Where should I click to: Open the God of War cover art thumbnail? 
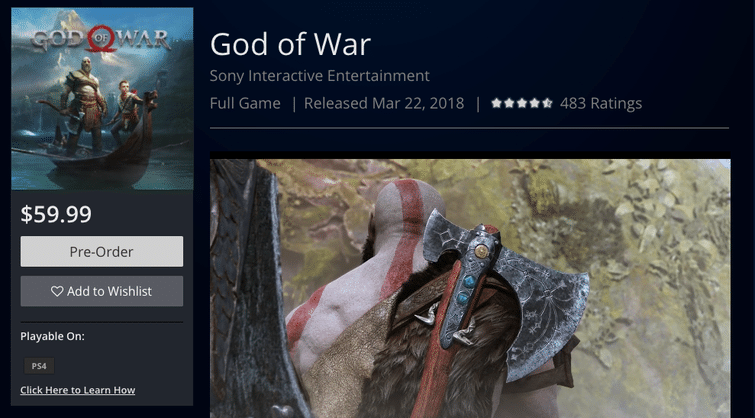coord(102,99)
